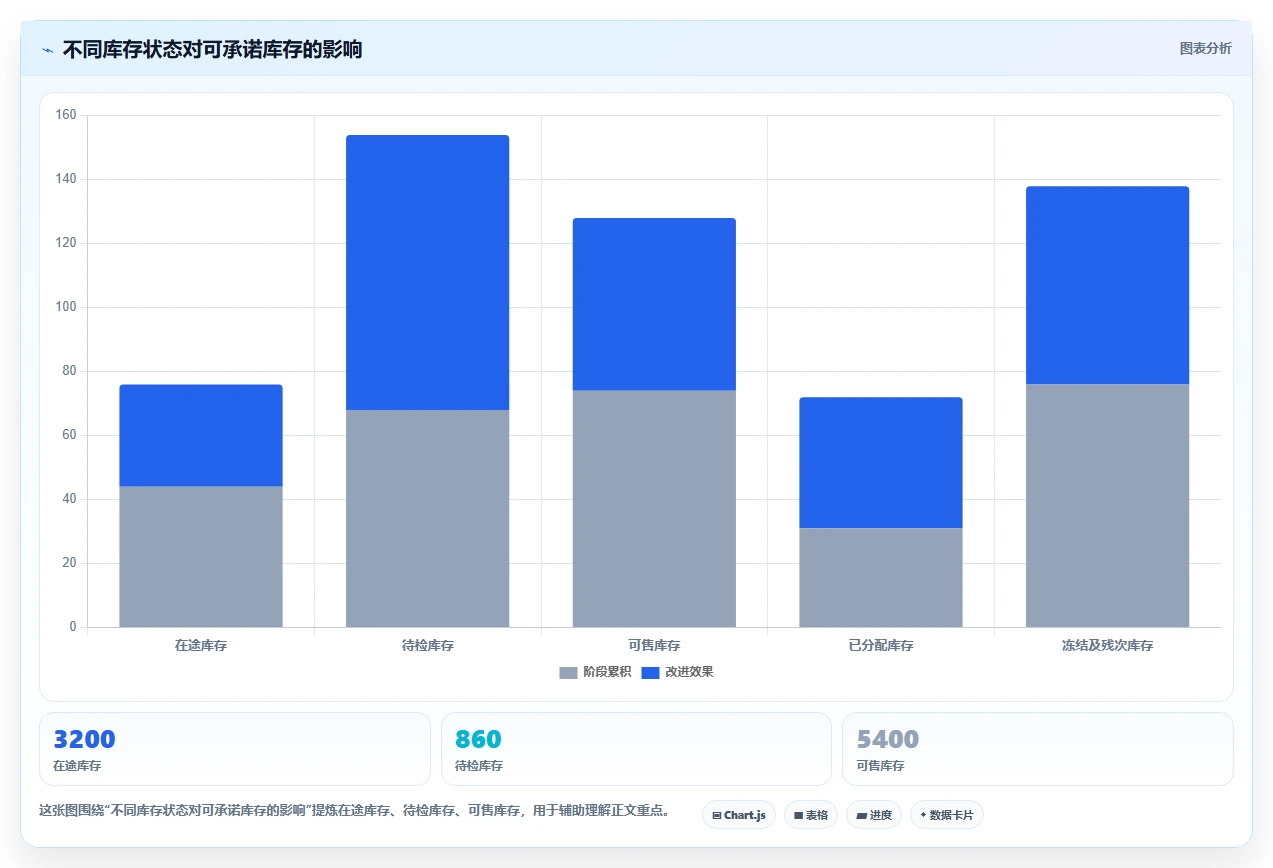Toggle the 阶段累积 legend entry
Screen dimensions: 1273x868
(x=595, y=672)
